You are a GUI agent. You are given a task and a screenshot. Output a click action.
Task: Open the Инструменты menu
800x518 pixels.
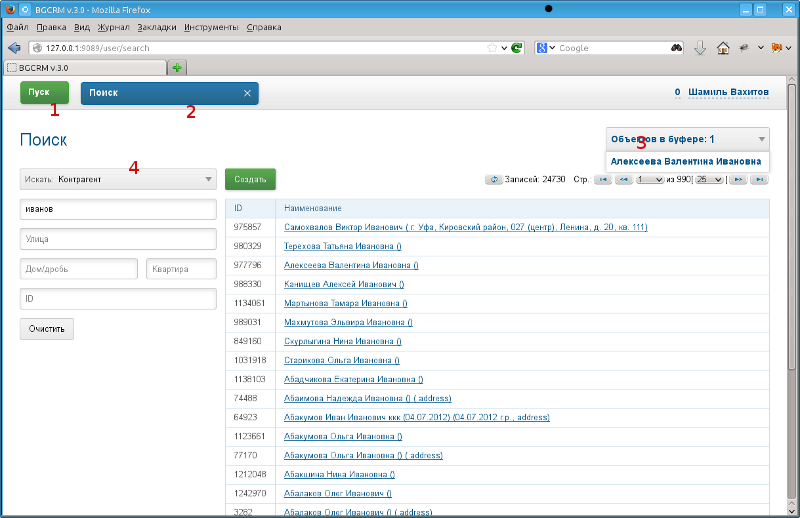tap(211, 27)
